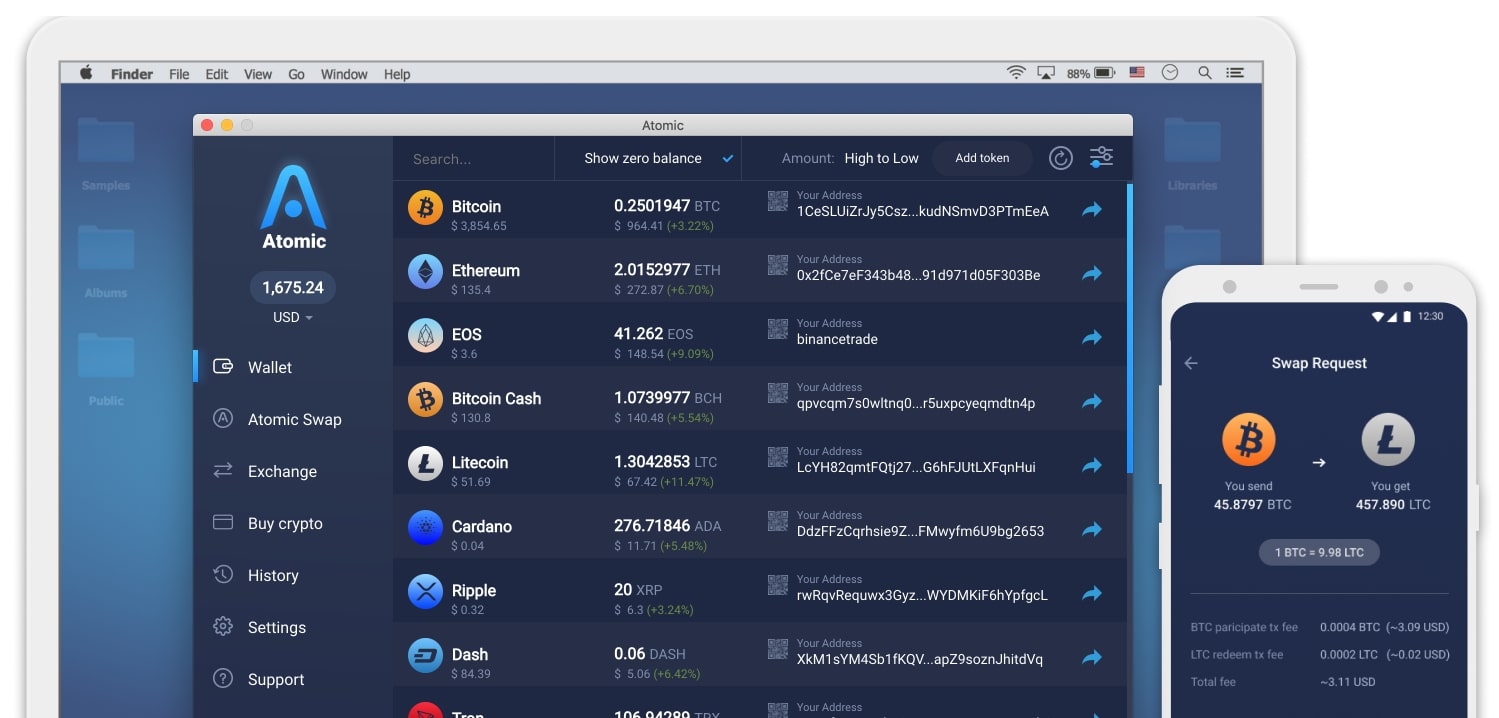Show QR code for Bitcoin address
The height and width of the screenshot is (718, 1499).
point(778,201)
